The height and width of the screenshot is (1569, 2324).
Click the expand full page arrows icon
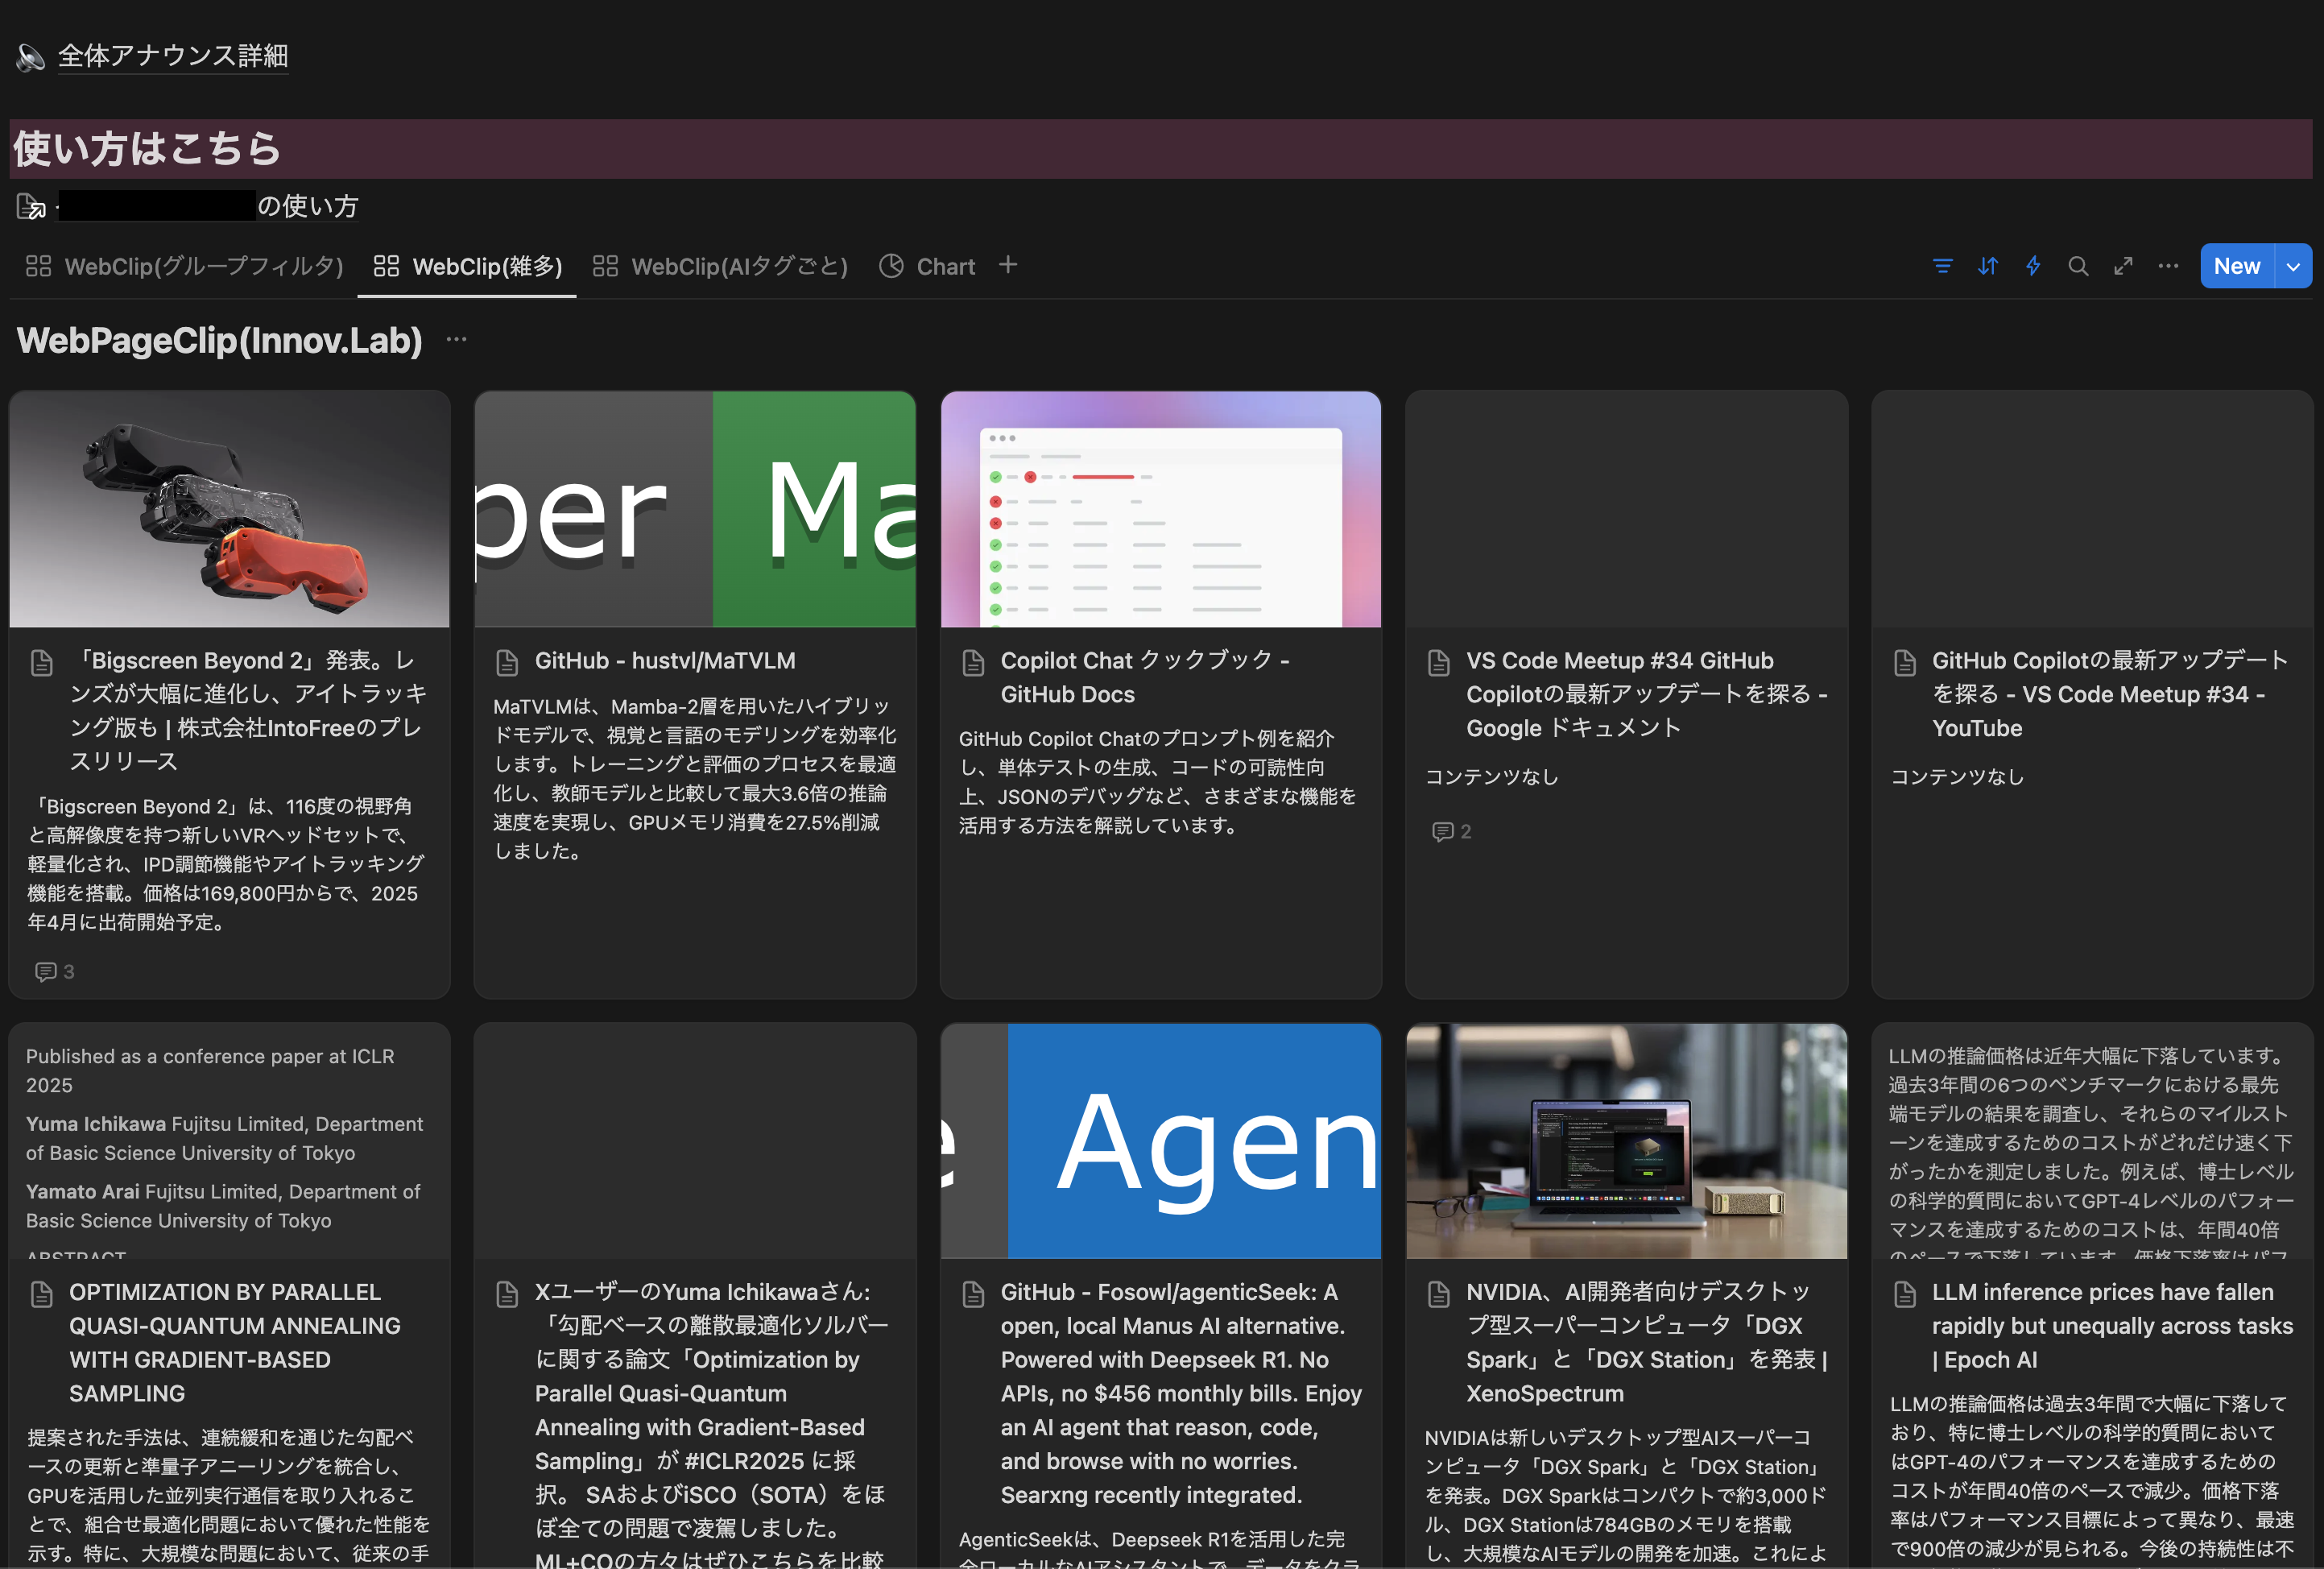[x=2123, y=266]
